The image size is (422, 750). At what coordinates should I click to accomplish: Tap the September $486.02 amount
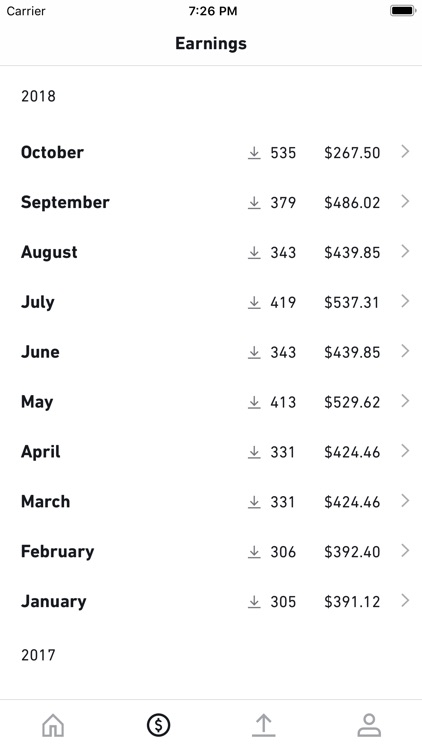352,202
